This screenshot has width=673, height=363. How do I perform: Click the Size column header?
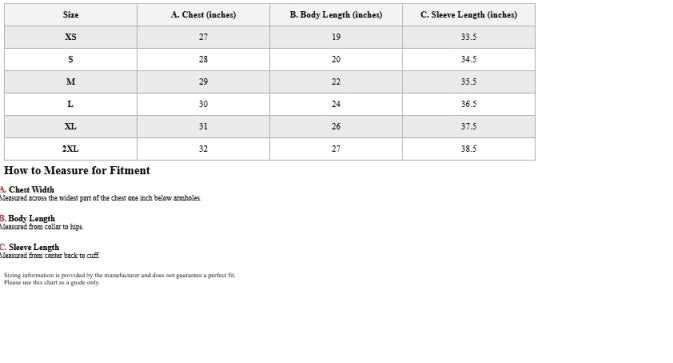coord(71,15)
